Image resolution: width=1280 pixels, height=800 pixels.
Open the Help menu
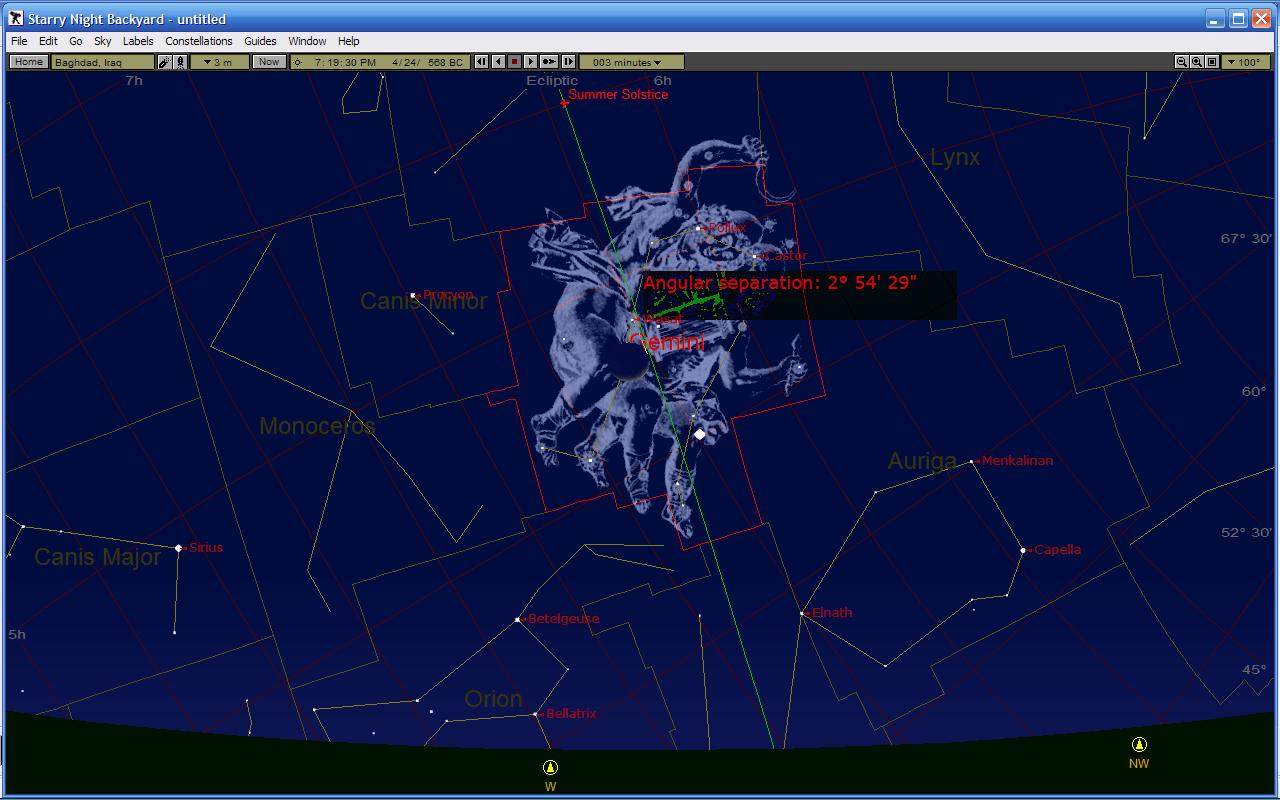coord(348,41)
